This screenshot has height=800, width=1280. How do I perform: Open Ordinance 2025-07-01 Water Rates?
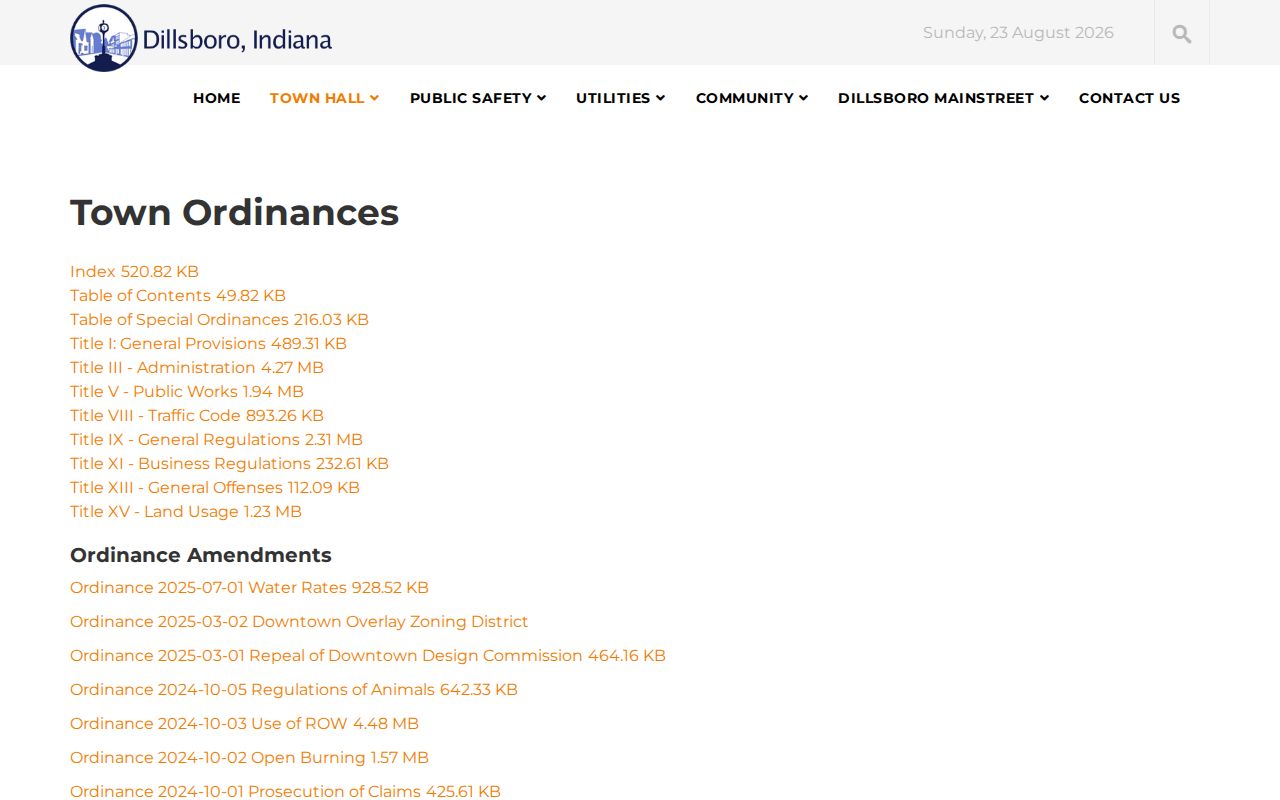pyautogui.click(x=249, y=588)
